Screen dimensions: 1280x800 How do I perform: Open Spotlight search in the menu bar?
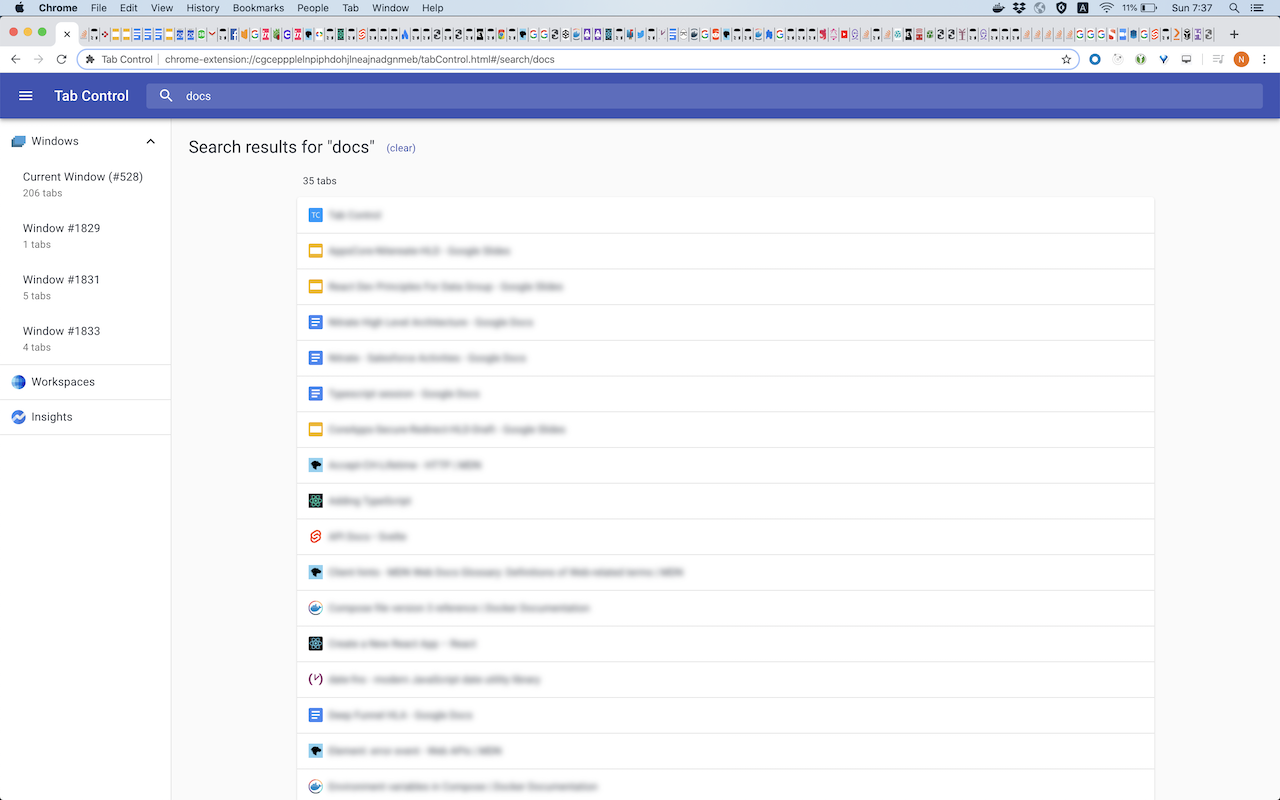point(1234,8)
